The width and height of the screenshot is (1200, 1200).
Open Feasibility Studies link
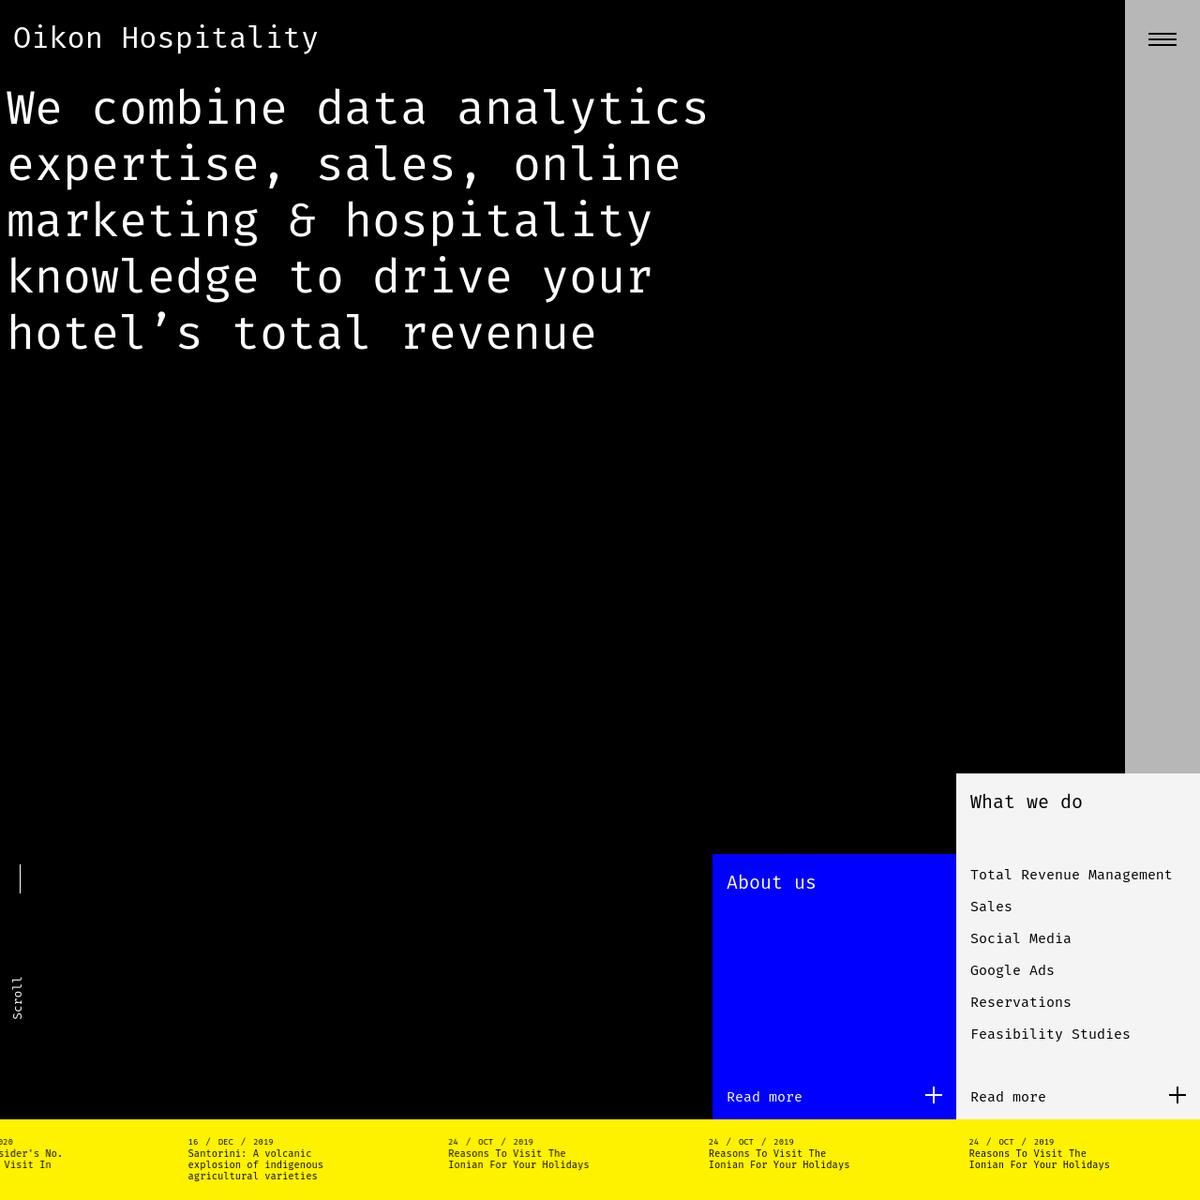(x=1049, y=1035)
